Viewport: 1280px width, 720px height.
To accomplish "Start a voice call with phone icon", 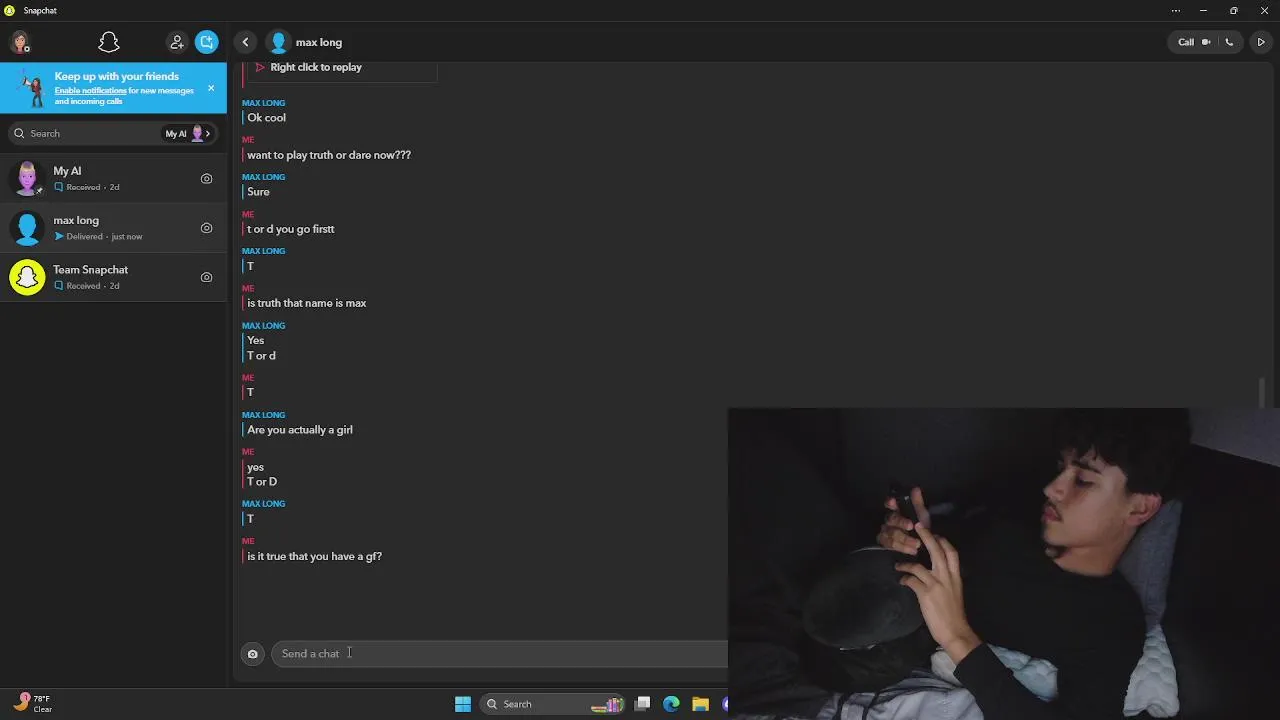I will tap(1229, 42).
